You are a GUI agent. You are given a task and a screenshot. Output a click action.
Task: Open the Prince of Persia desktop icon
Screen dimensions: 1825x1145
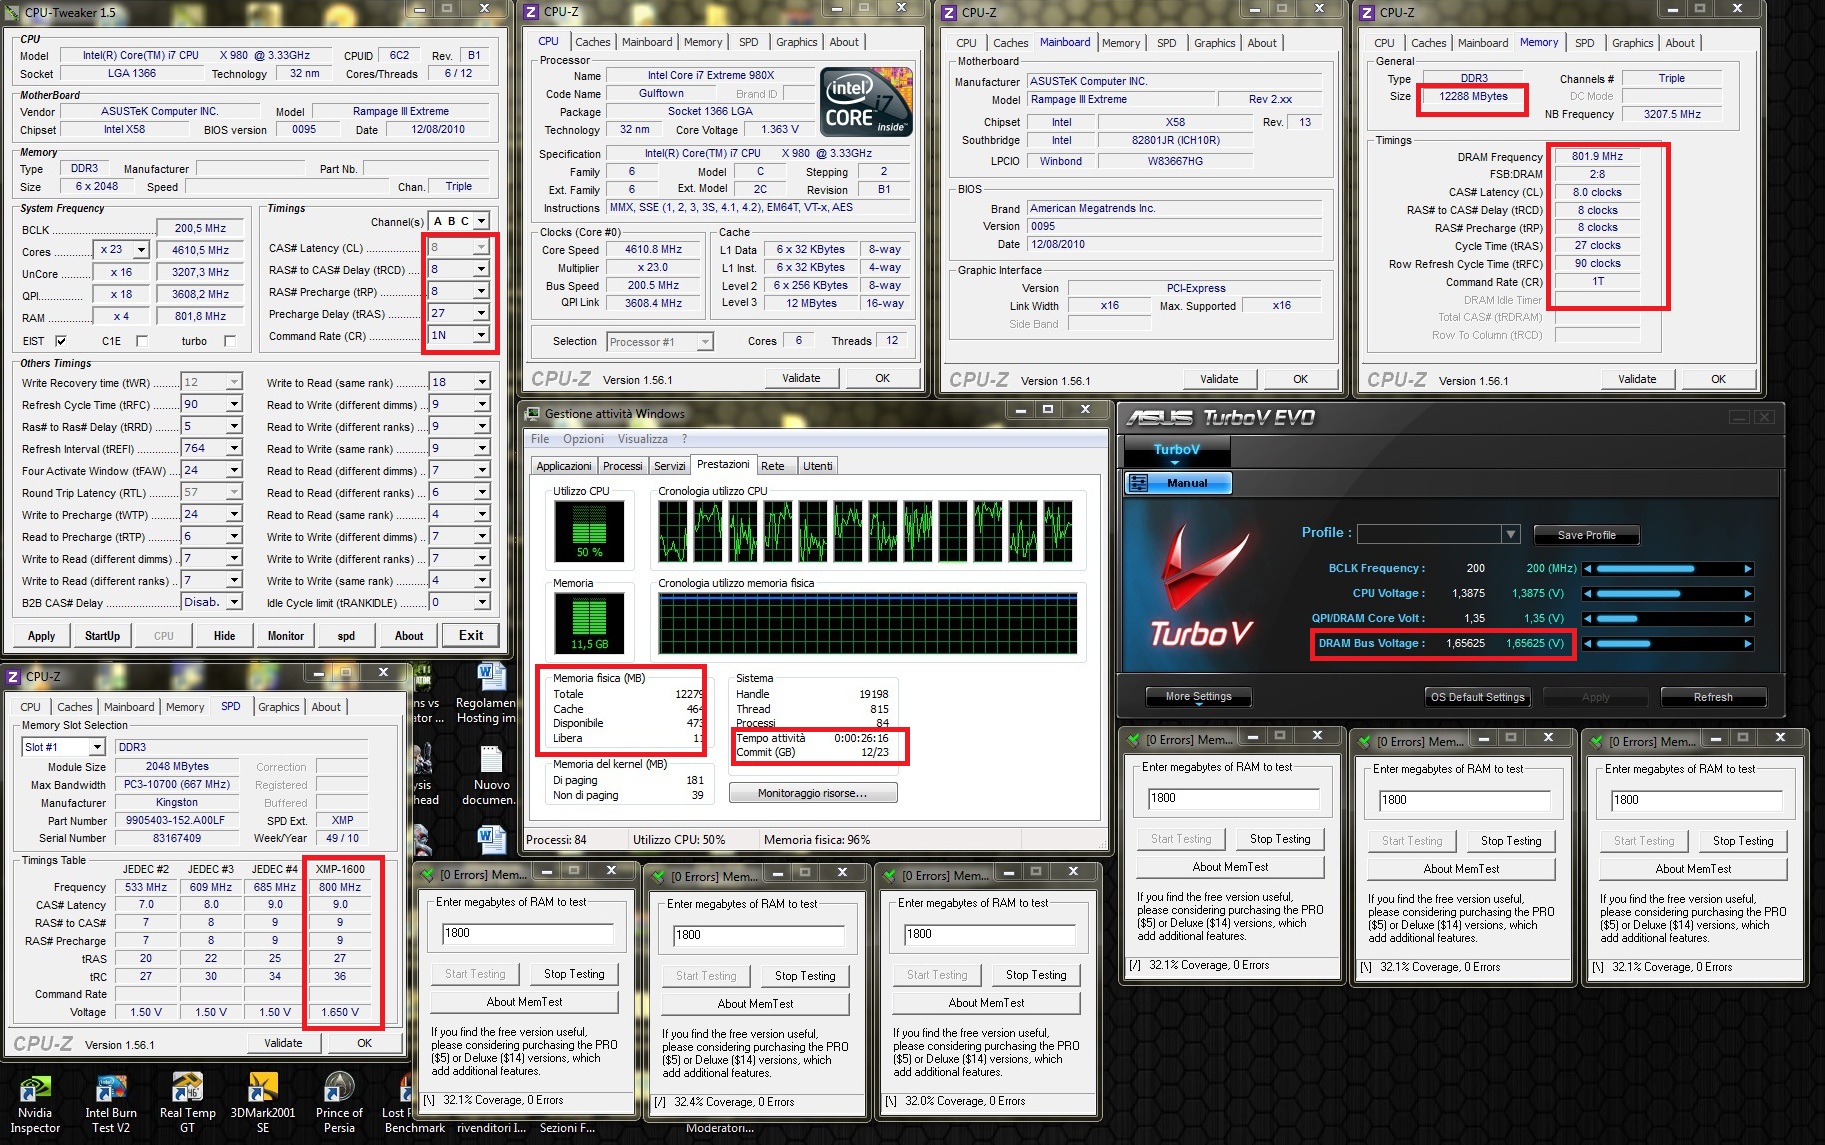pyautogui.click(x=339, y=1104)
